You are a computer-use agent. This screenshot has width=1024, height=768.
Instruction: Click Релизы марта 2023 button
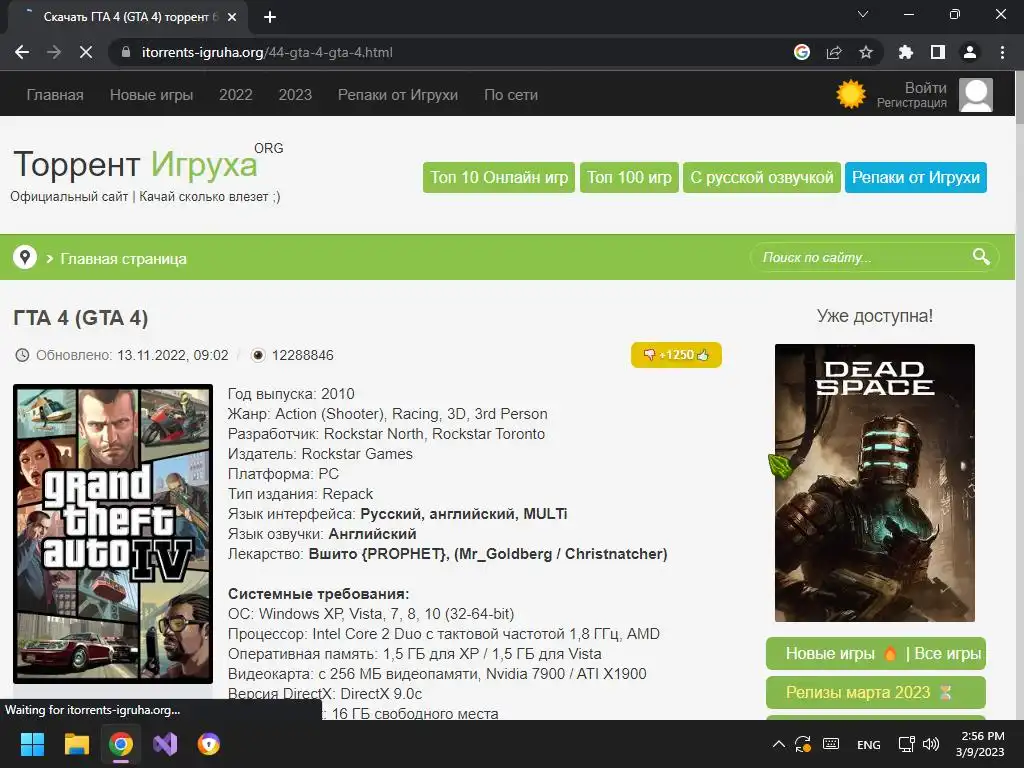click(875, 692)
